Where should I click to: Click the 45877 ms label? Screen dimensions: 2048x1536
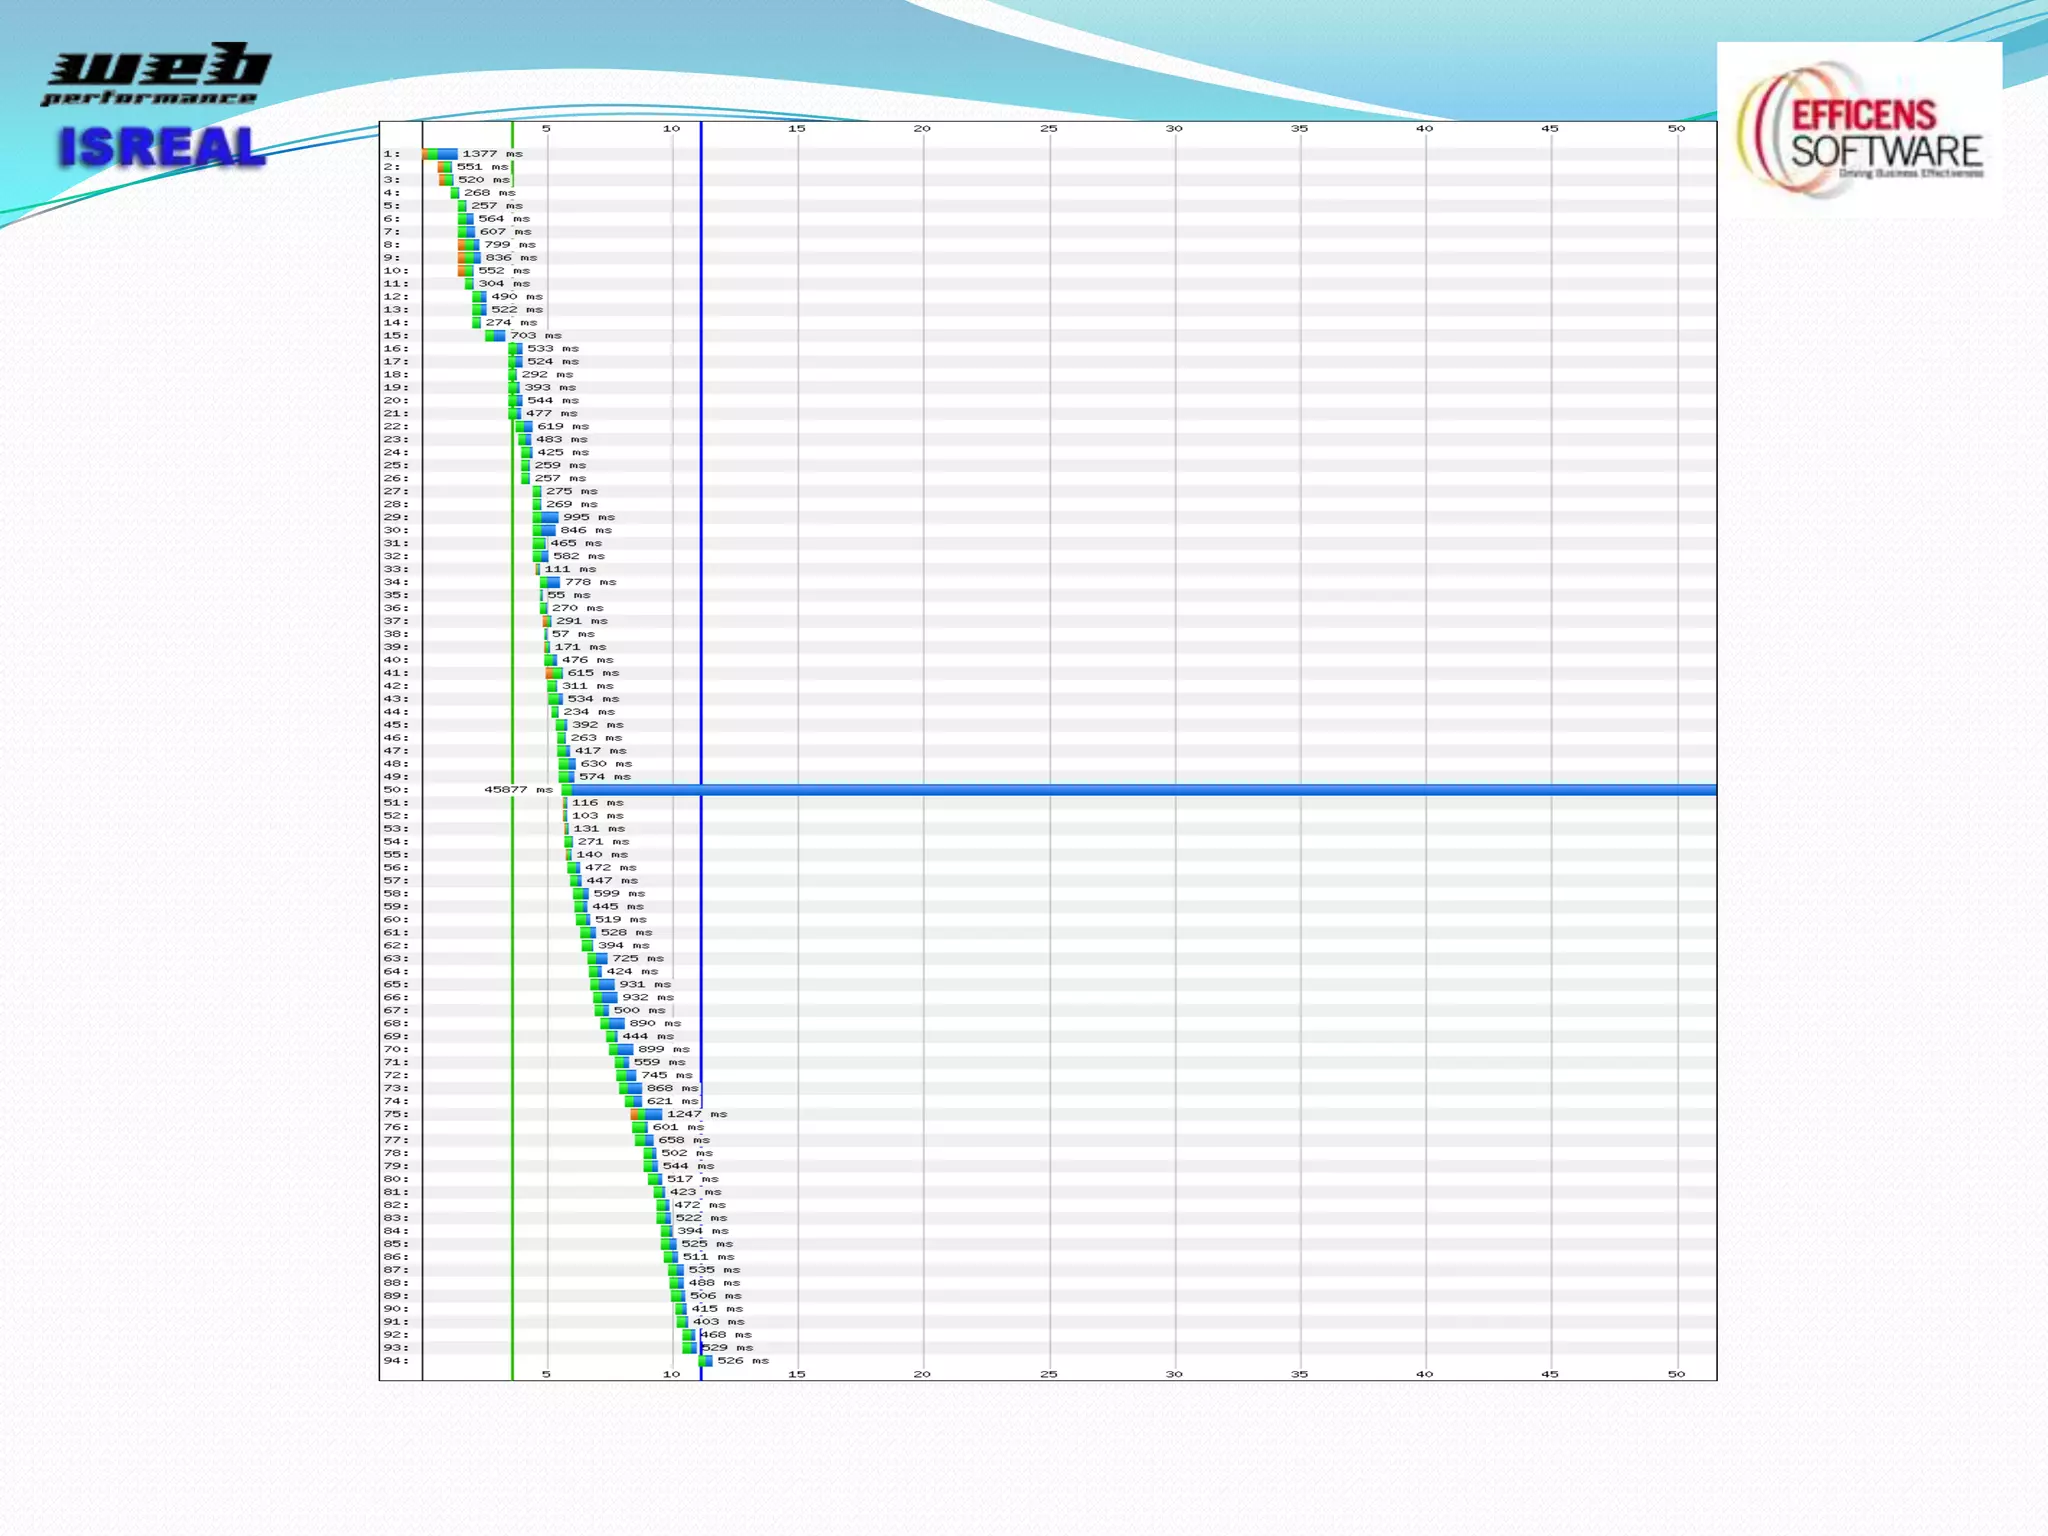[x=518, y=790]
